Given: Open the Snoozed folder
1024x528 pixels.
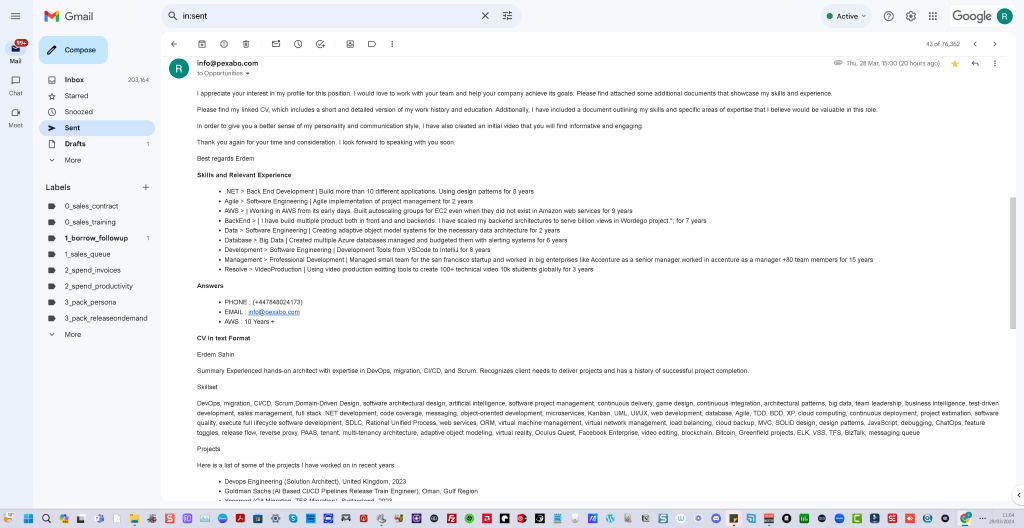Looking at the screenshot, I should (x=97, y=112).
